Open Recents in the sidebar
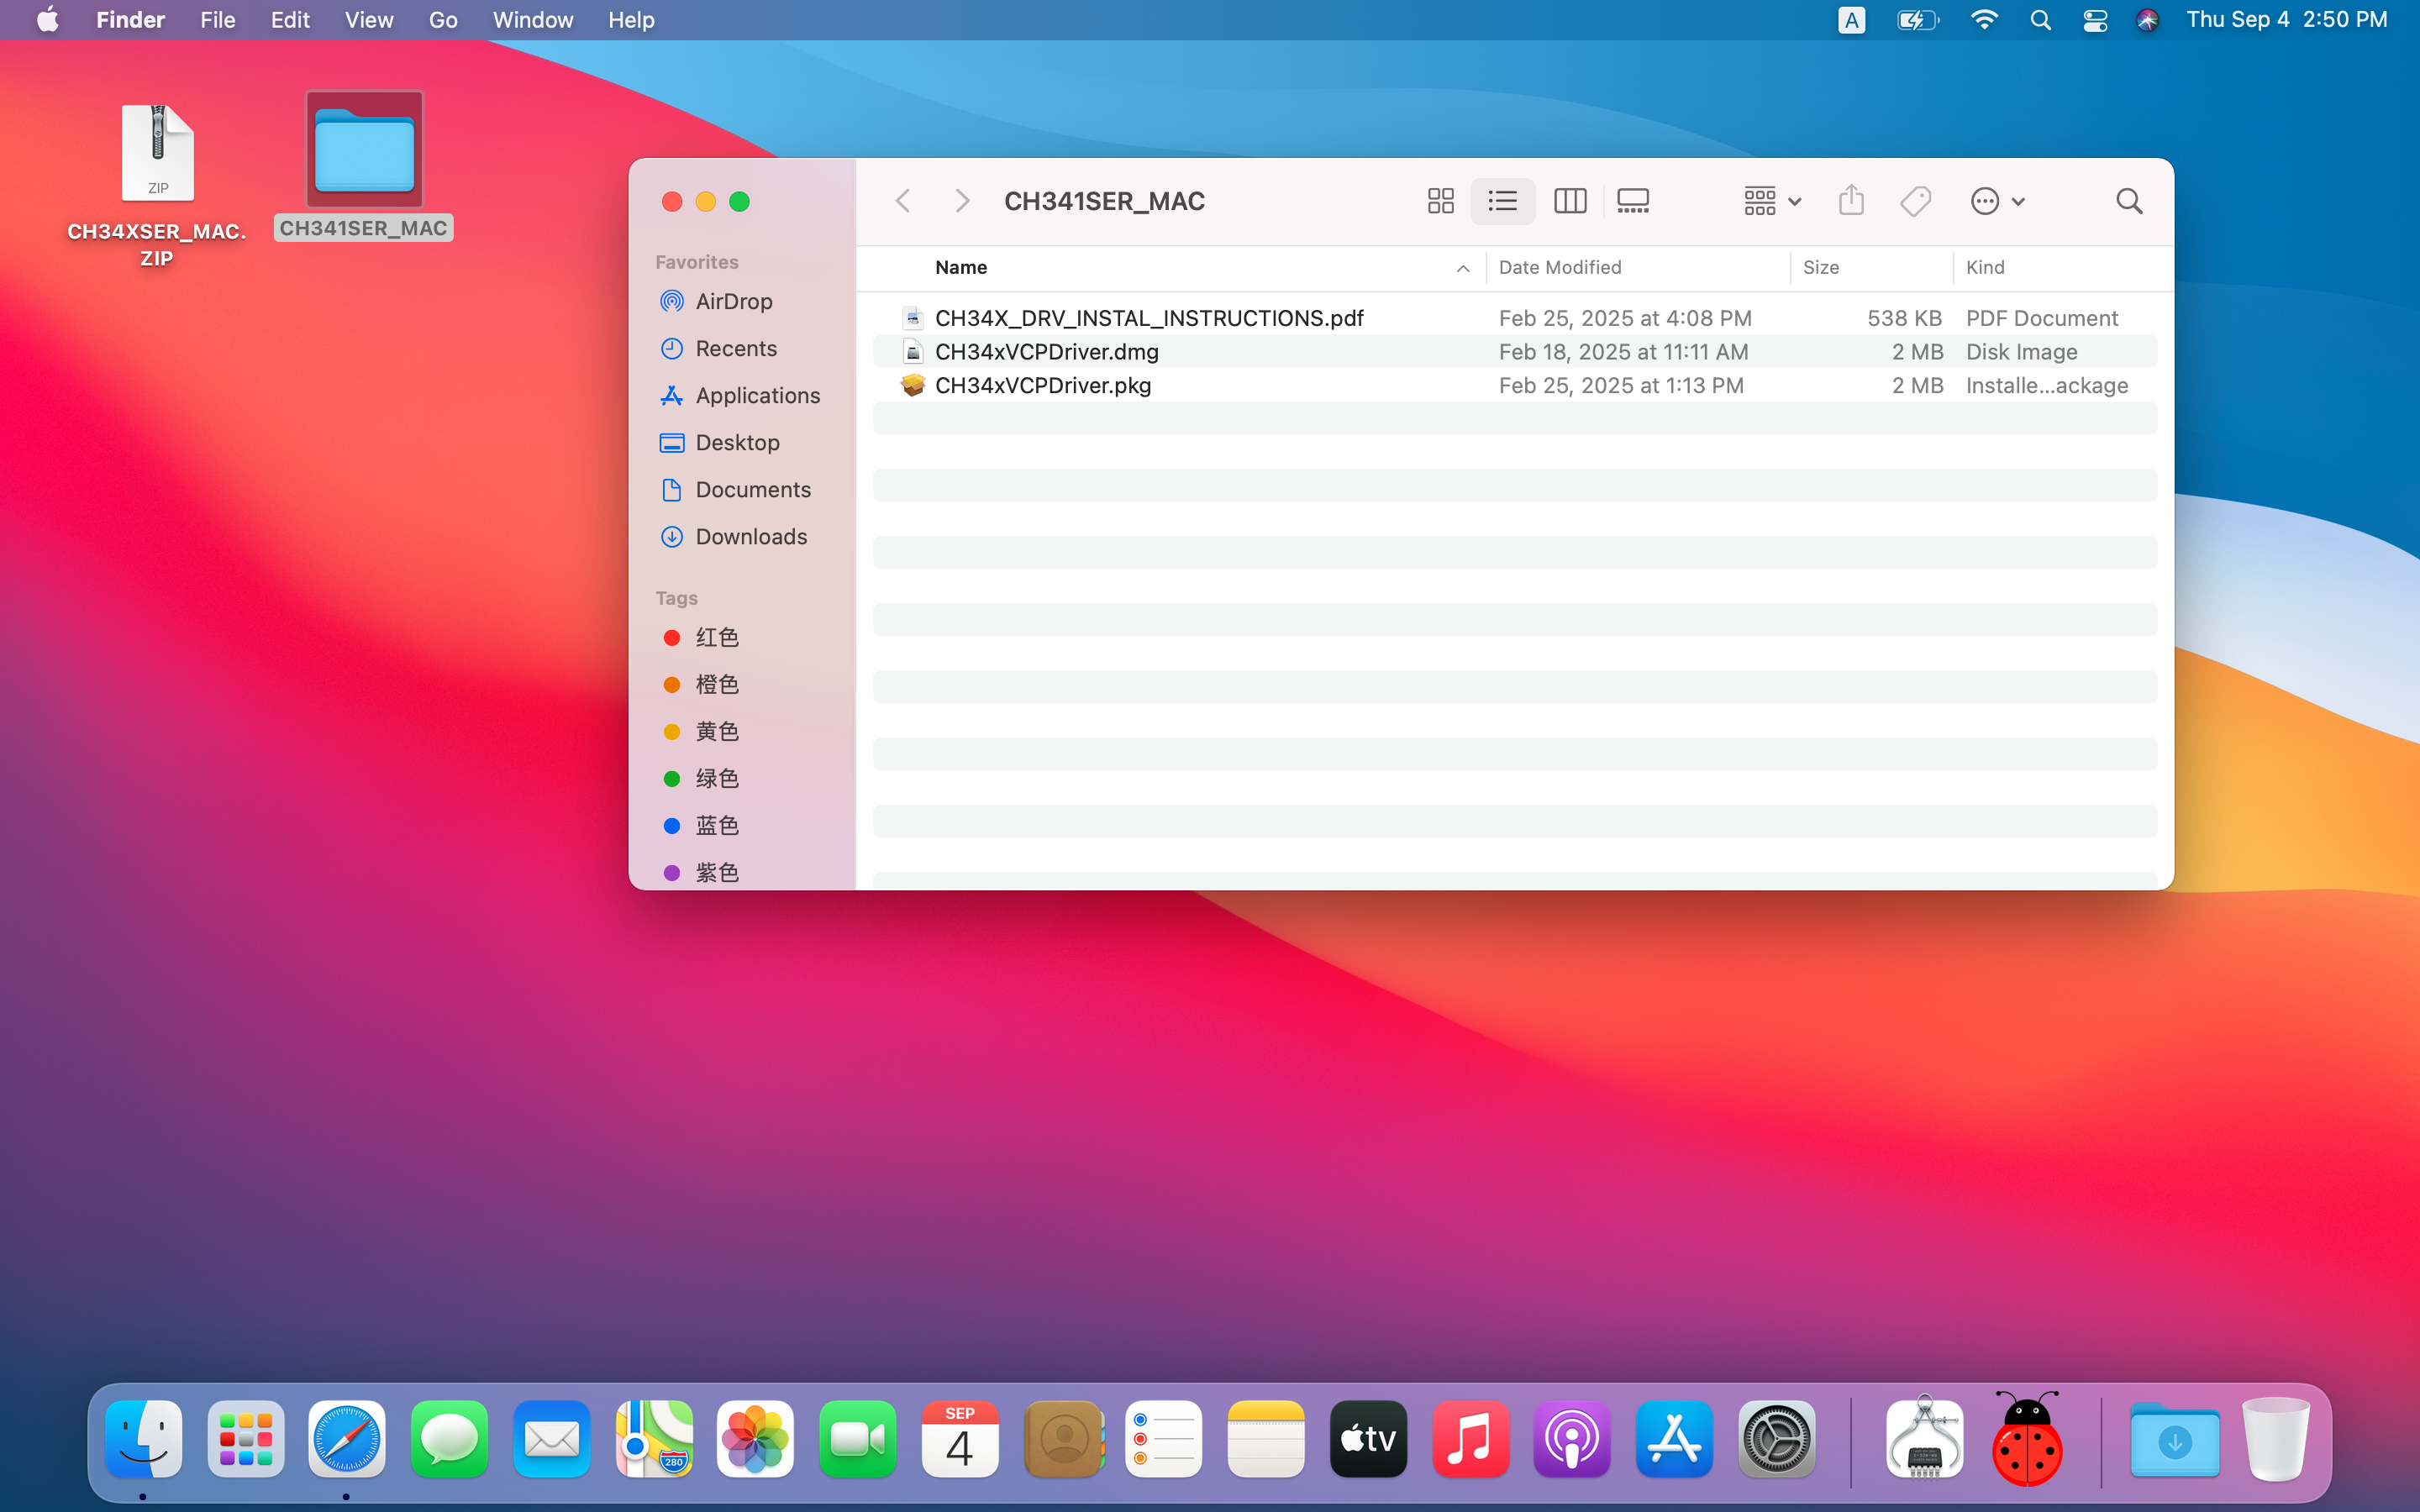 click(740, 348)
